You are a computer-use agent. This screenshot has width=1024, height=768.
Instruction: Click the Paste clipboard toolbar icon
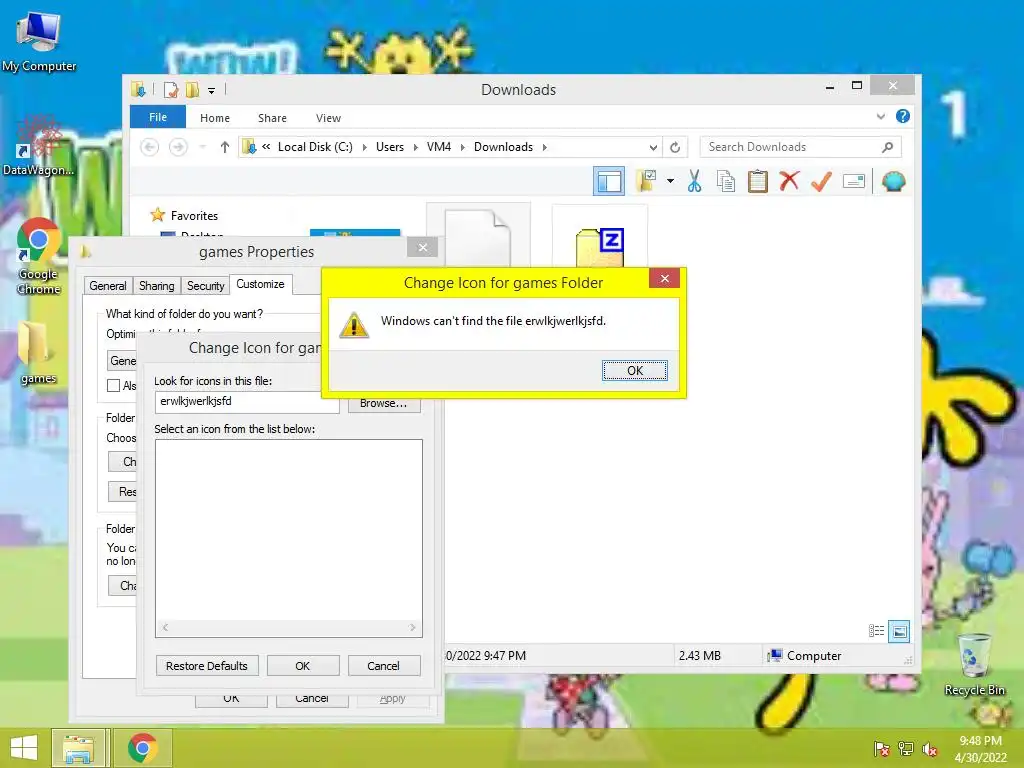coord(758,181)
